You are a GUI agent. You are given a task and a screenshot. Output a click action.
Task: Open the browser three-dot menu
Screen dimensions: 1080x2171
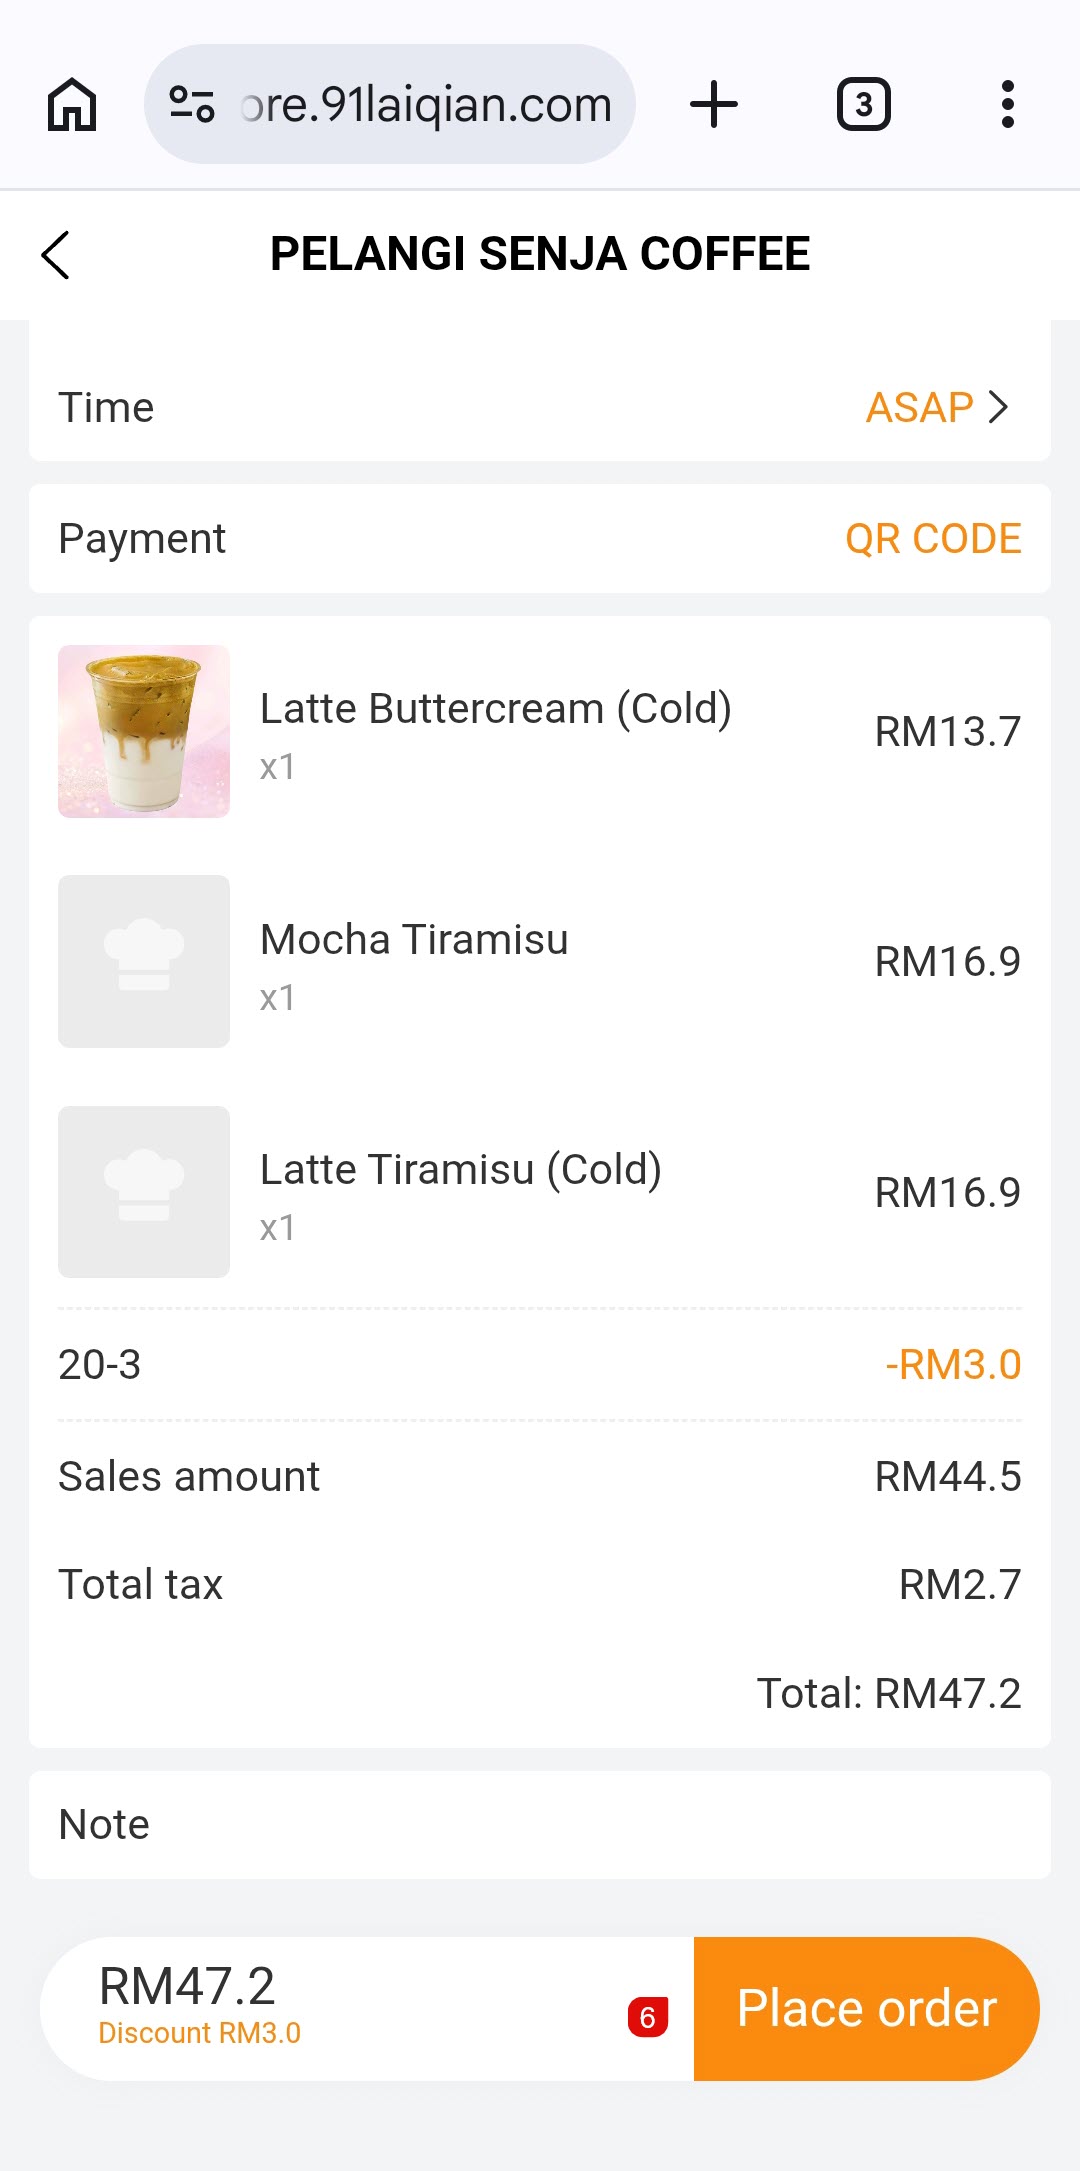[x=1007, y=104]
